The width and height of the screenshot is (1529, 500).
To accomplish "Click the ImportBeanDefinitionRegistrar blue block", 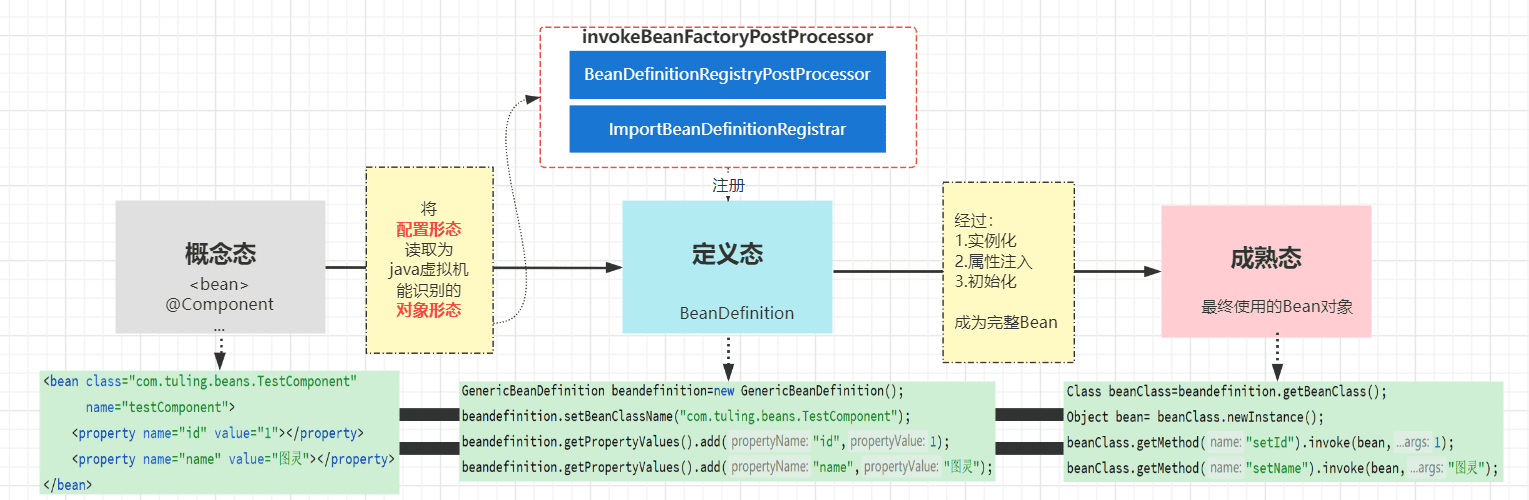I will point(727,129).
